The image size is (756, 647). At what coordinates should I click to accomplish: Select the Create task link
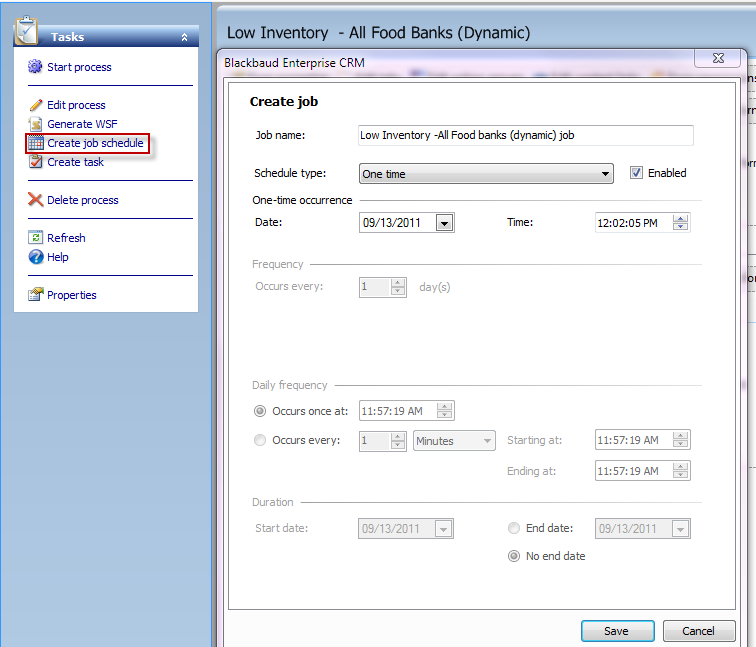tap(75, 162)
